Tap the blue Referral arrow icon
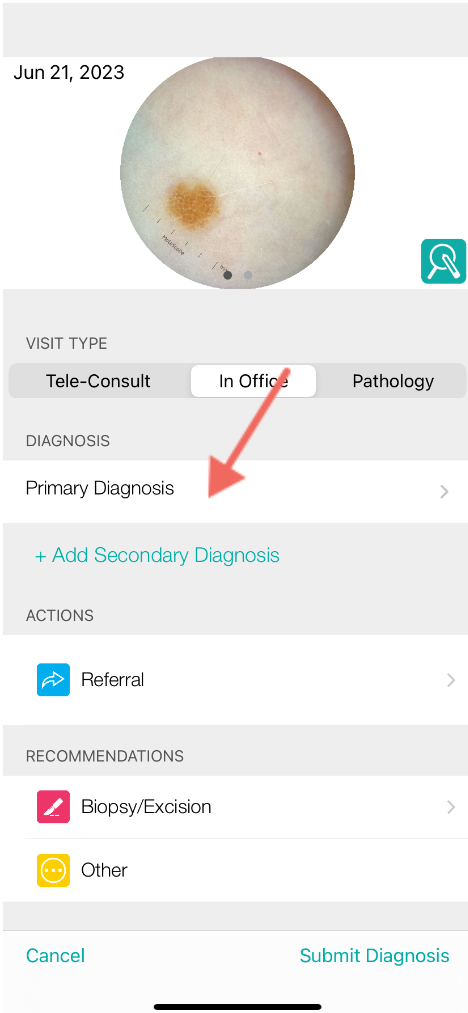Viewport: 468px width, 1013px height. point(53,679)
